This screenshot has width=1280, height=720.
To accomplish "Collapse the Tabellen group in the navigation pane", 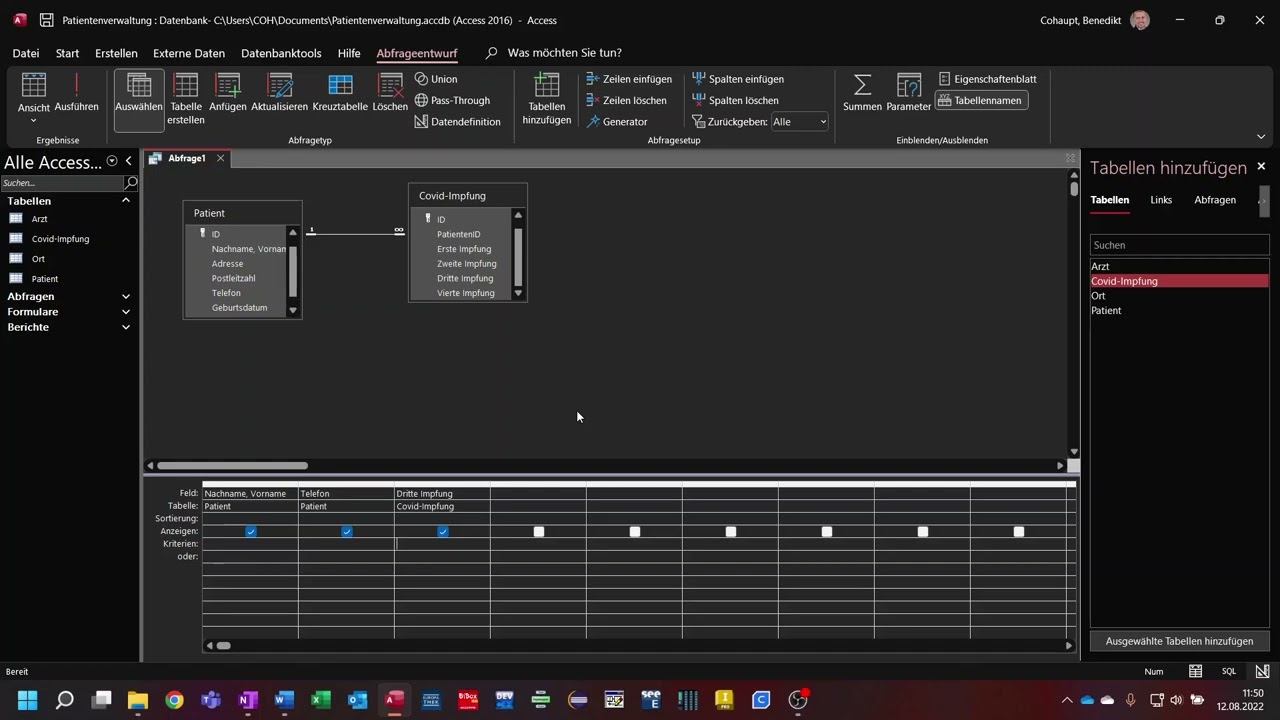I will click(126, 201).
